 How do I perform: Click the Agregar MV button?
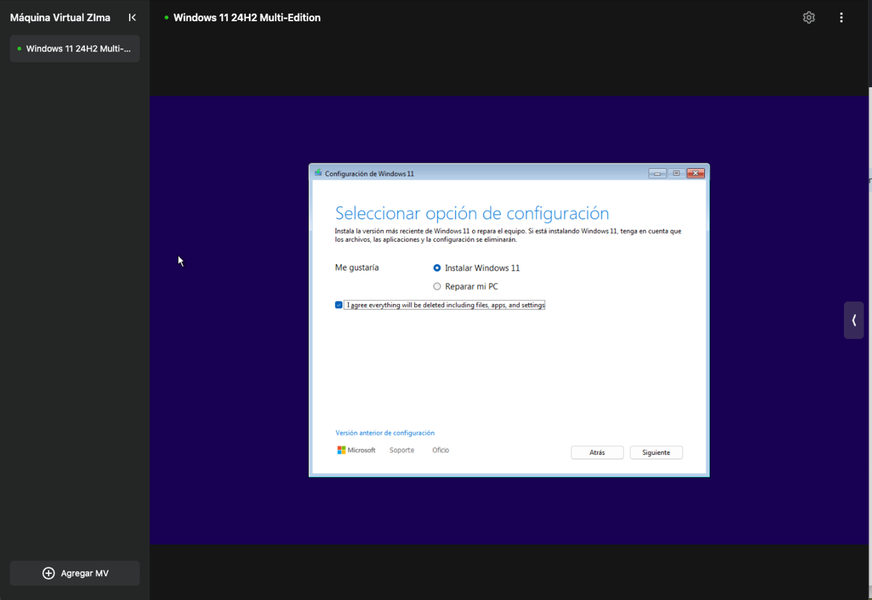(75, 573)
